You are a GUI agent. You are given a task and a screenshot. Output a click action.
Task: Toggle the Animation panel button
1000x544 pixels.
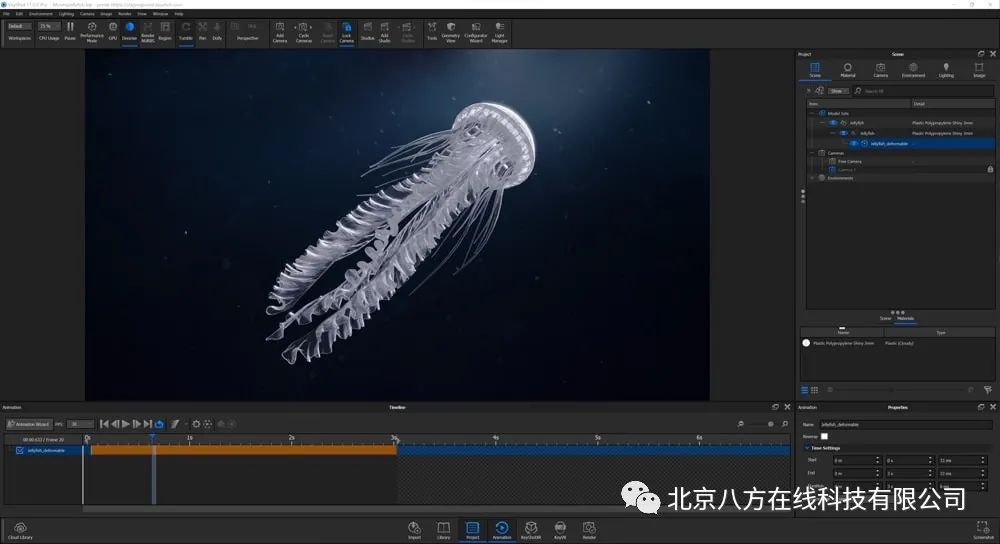(x=502, y=530)
